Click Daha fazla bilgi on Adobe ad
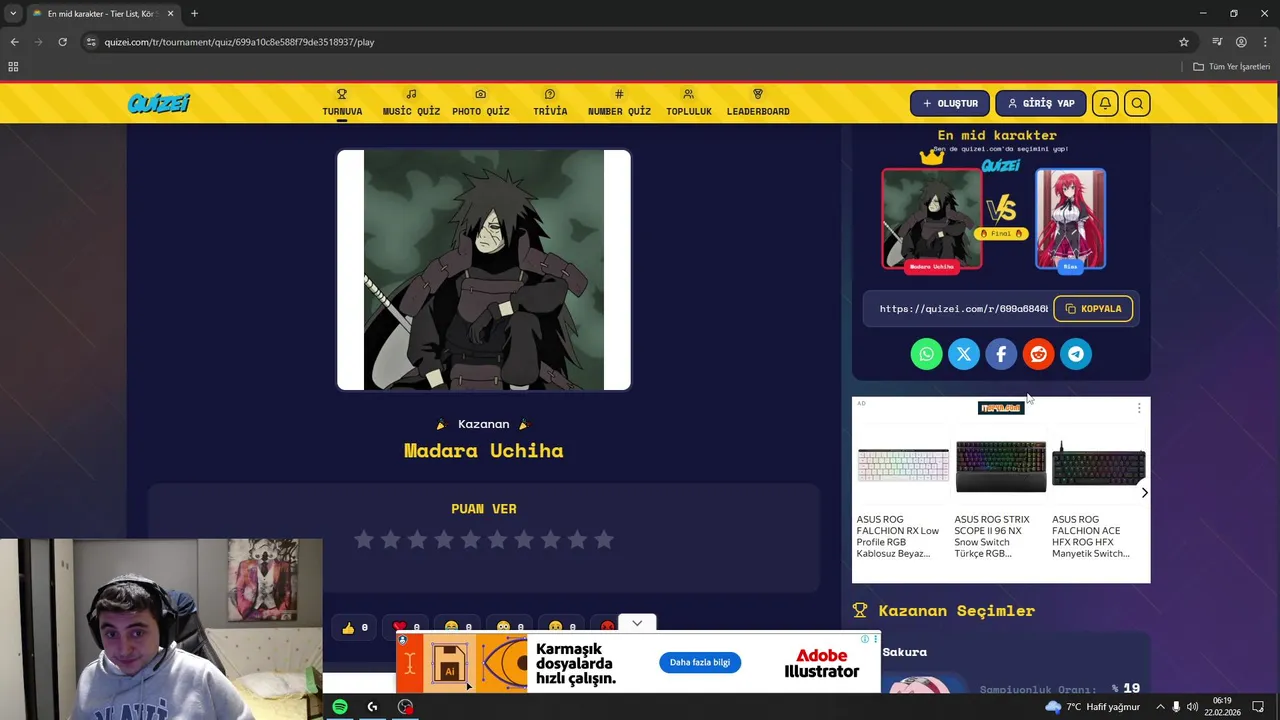The width and height of the screenshot is (1280, 720). point(700,662)
